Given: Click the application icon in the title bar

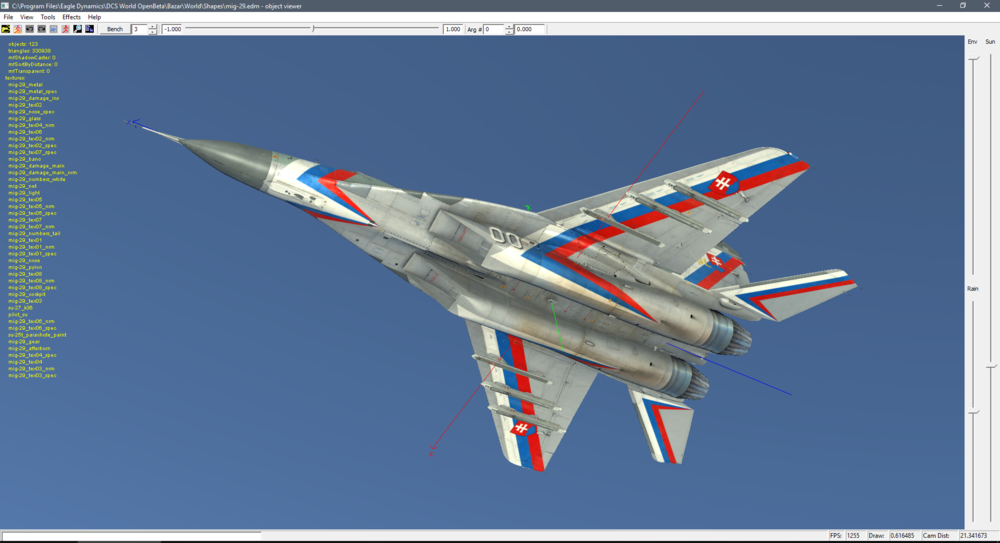Looking at the screenshot, I should (x=5, y=6).
